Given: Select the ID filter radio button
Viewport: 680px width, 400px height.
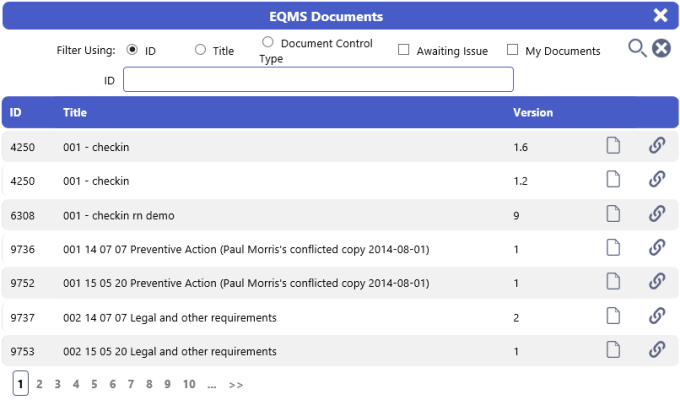Looking at the screenshot, I should tap(132, 50).
